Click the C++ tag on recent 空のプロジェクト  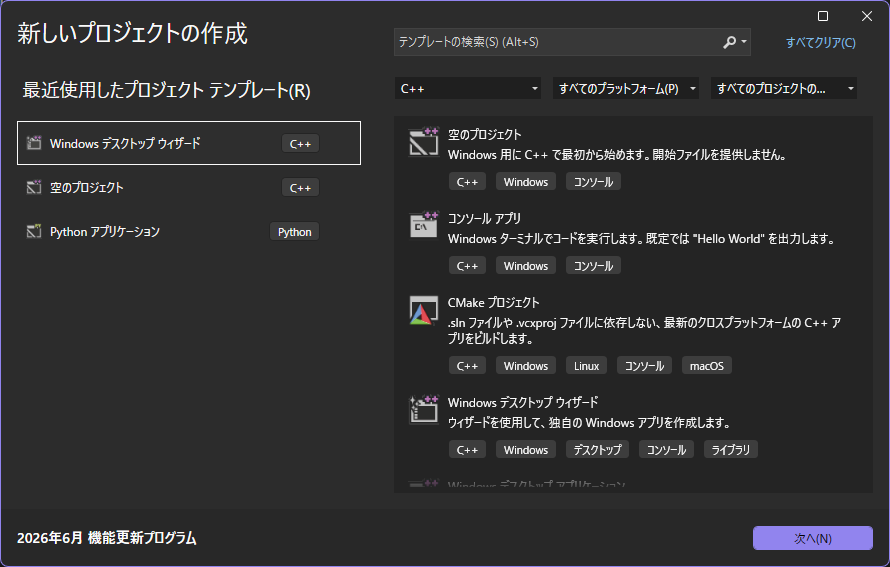[x=300, y=188]
